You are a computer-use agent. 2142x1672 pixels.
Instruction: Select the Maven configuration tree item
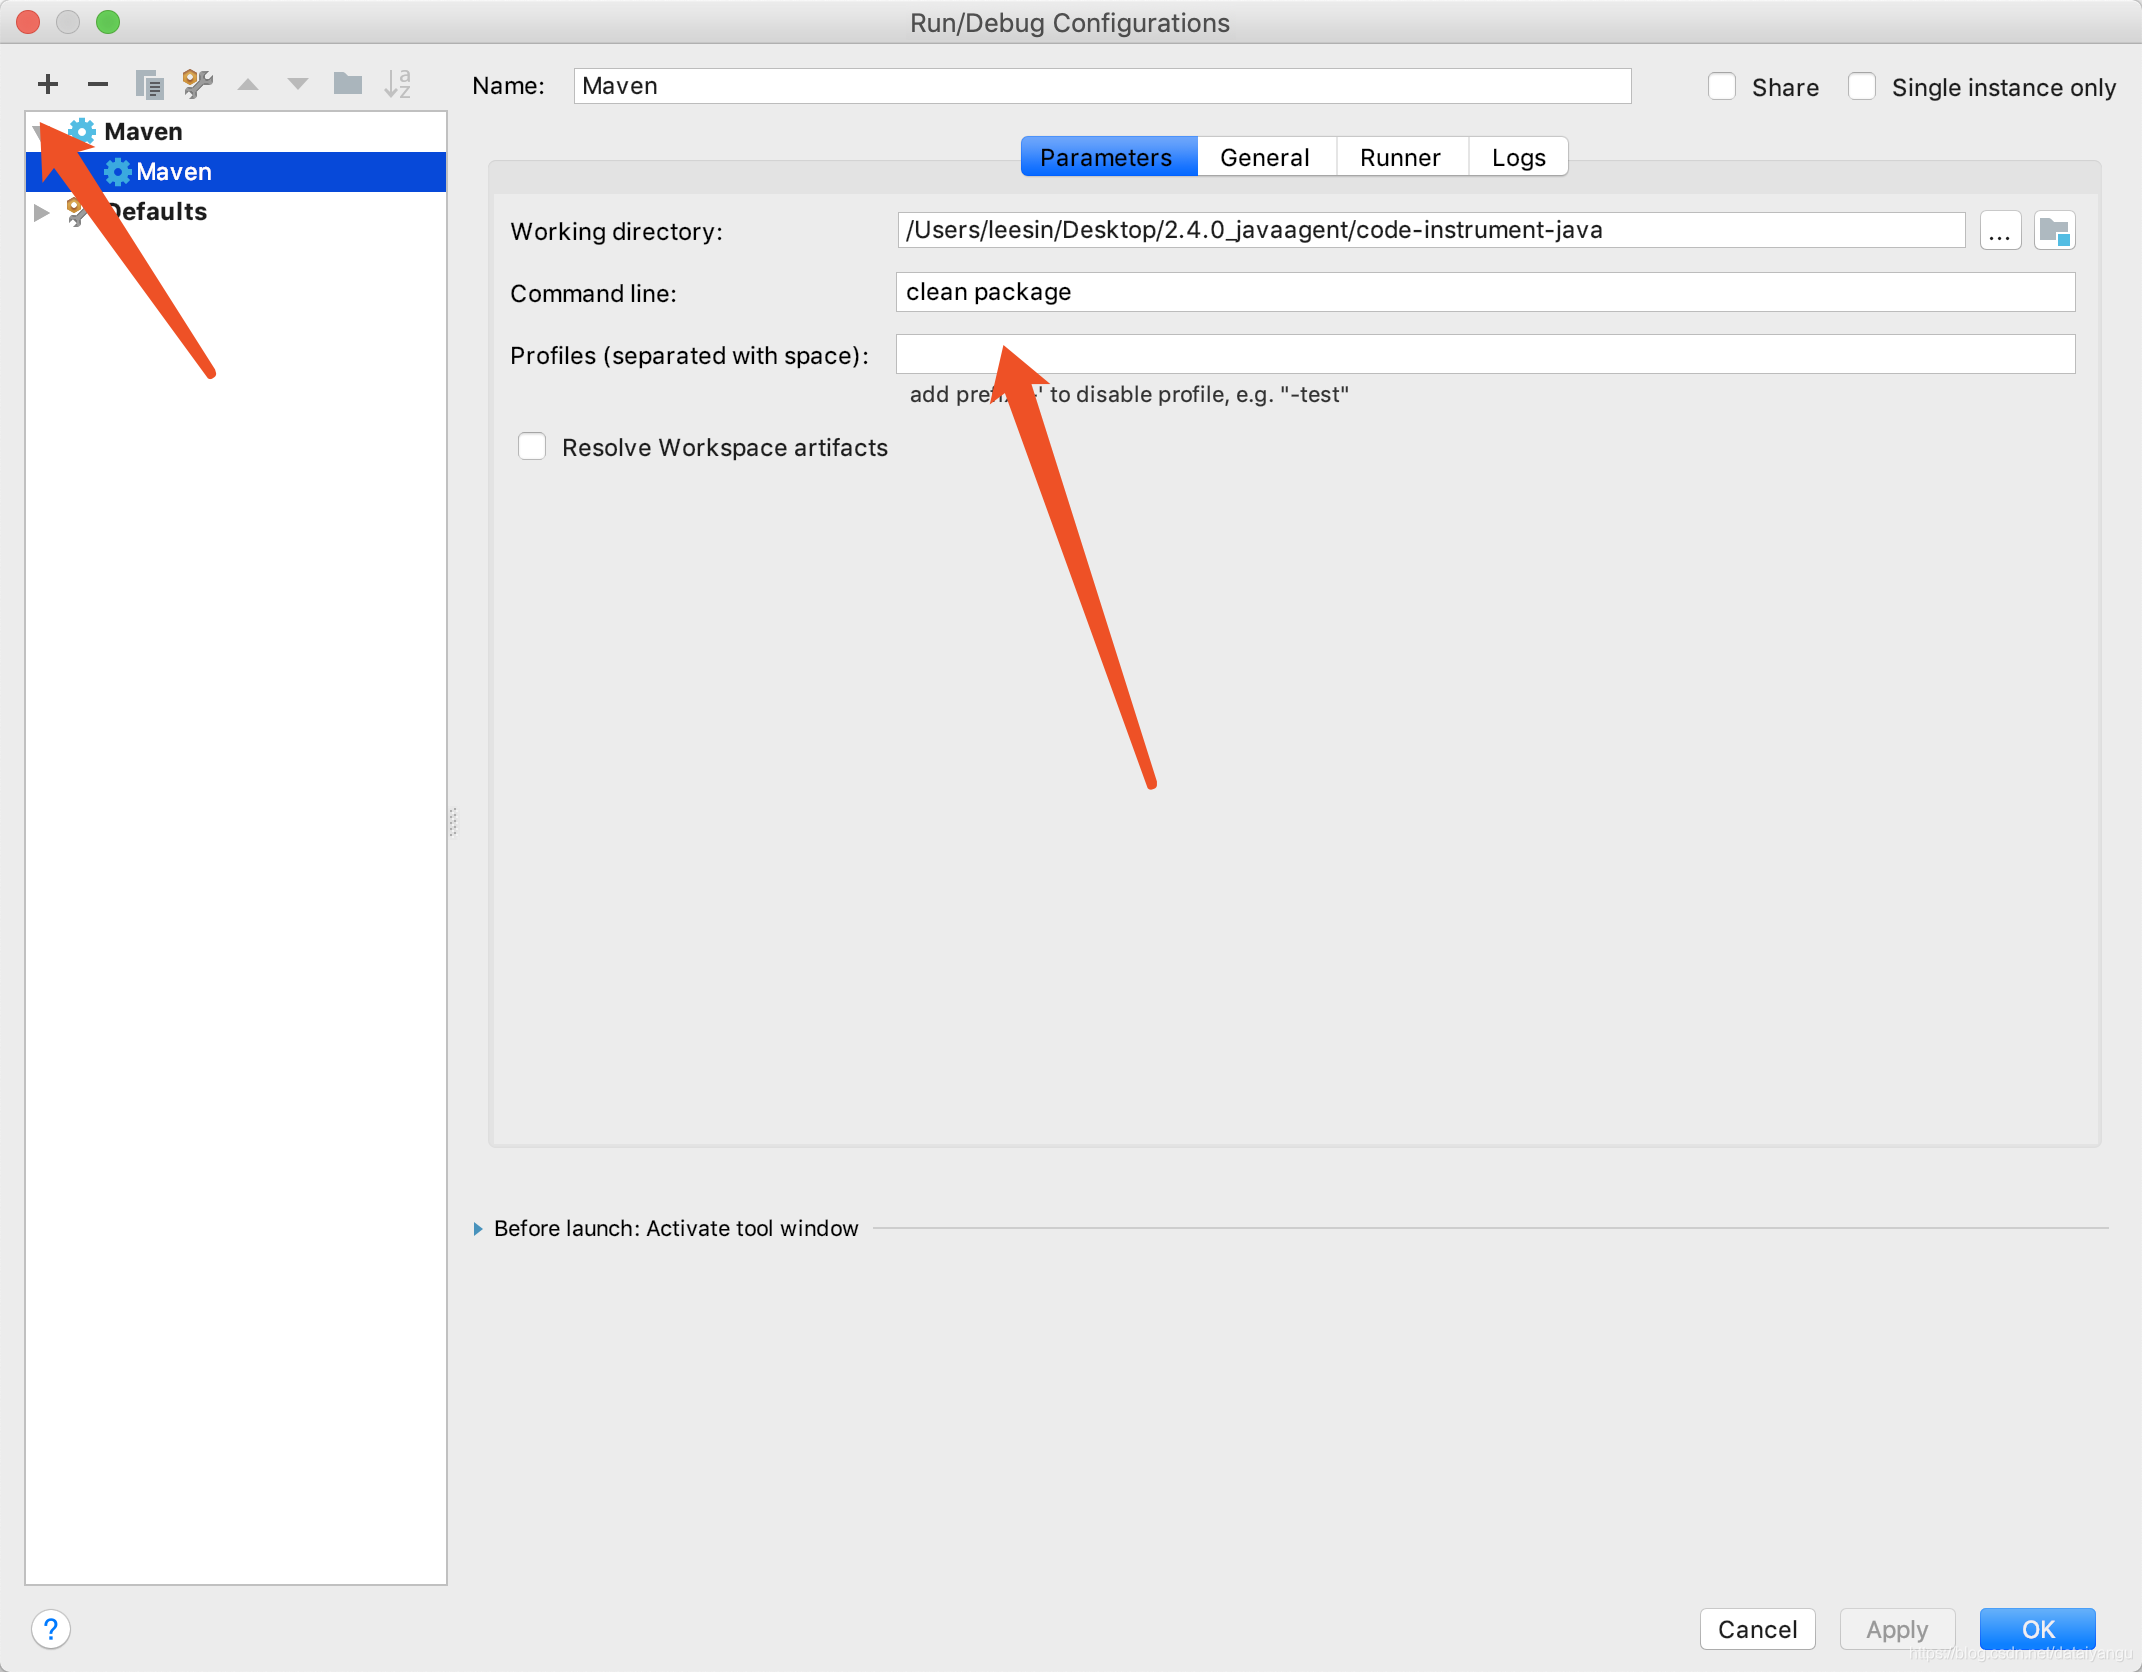pyautogui.click(x=174, y=169)
